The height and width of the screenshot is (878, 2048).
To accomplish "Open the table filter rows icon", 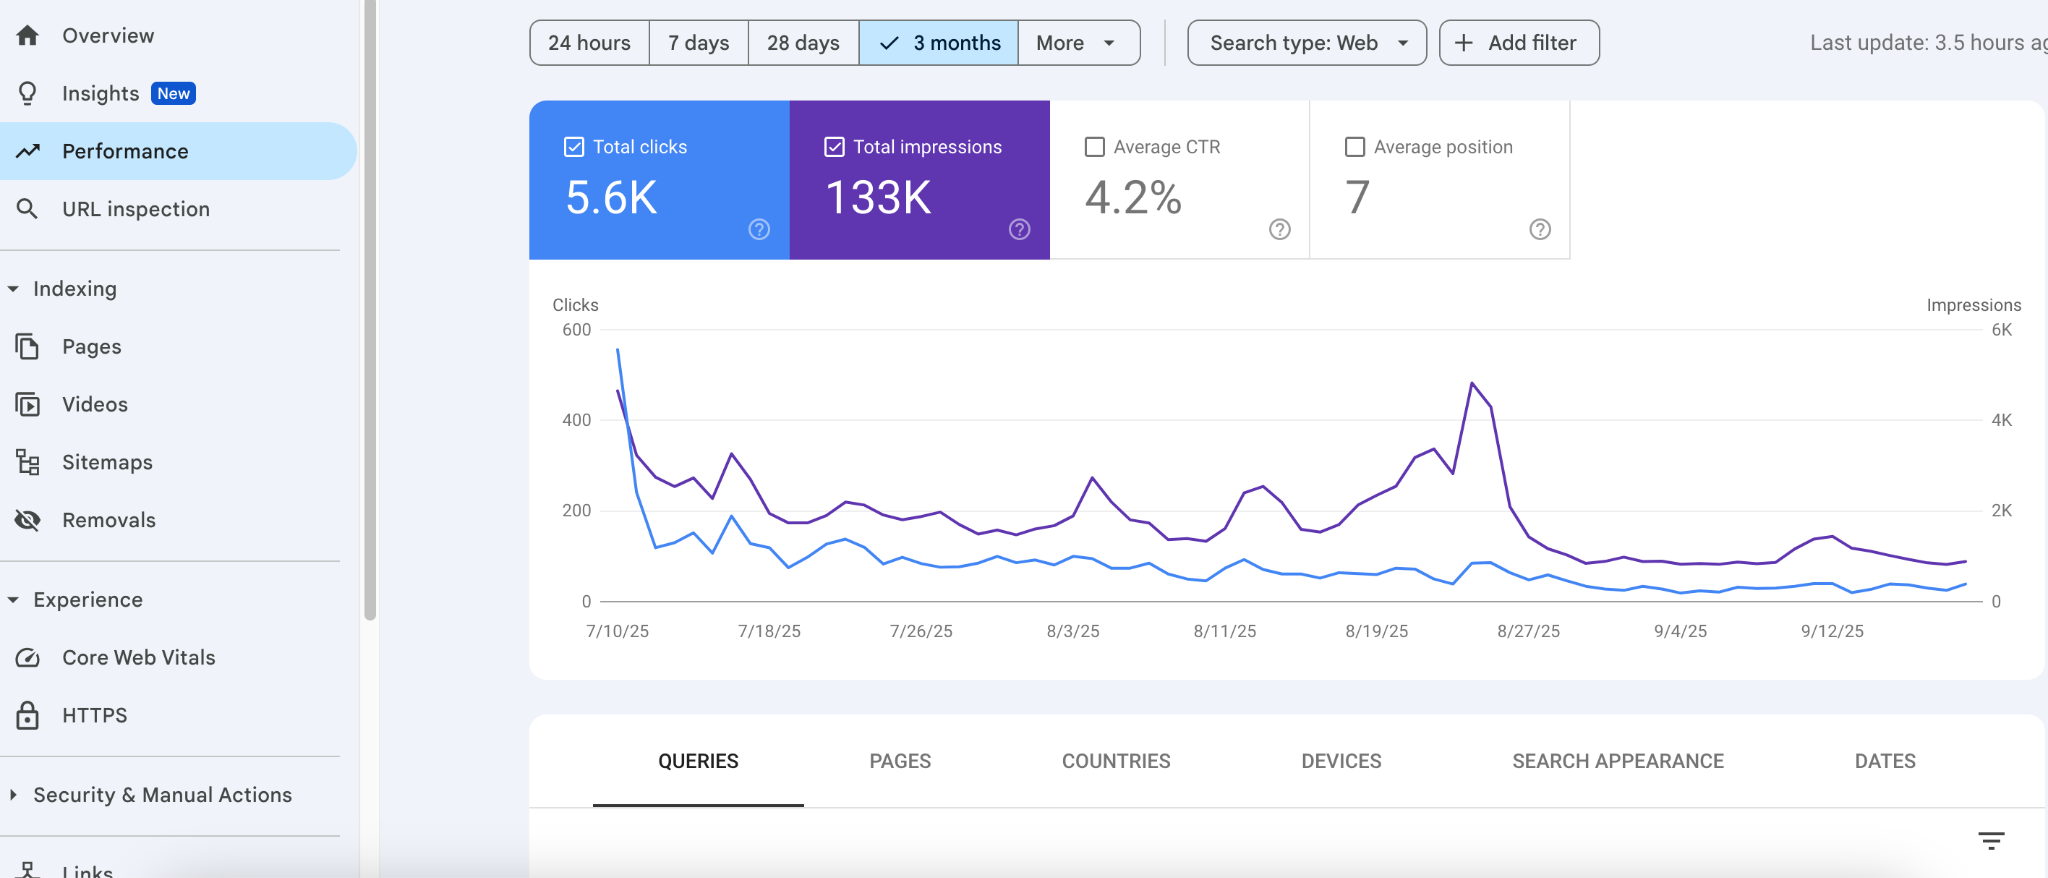I will 1991,841.
